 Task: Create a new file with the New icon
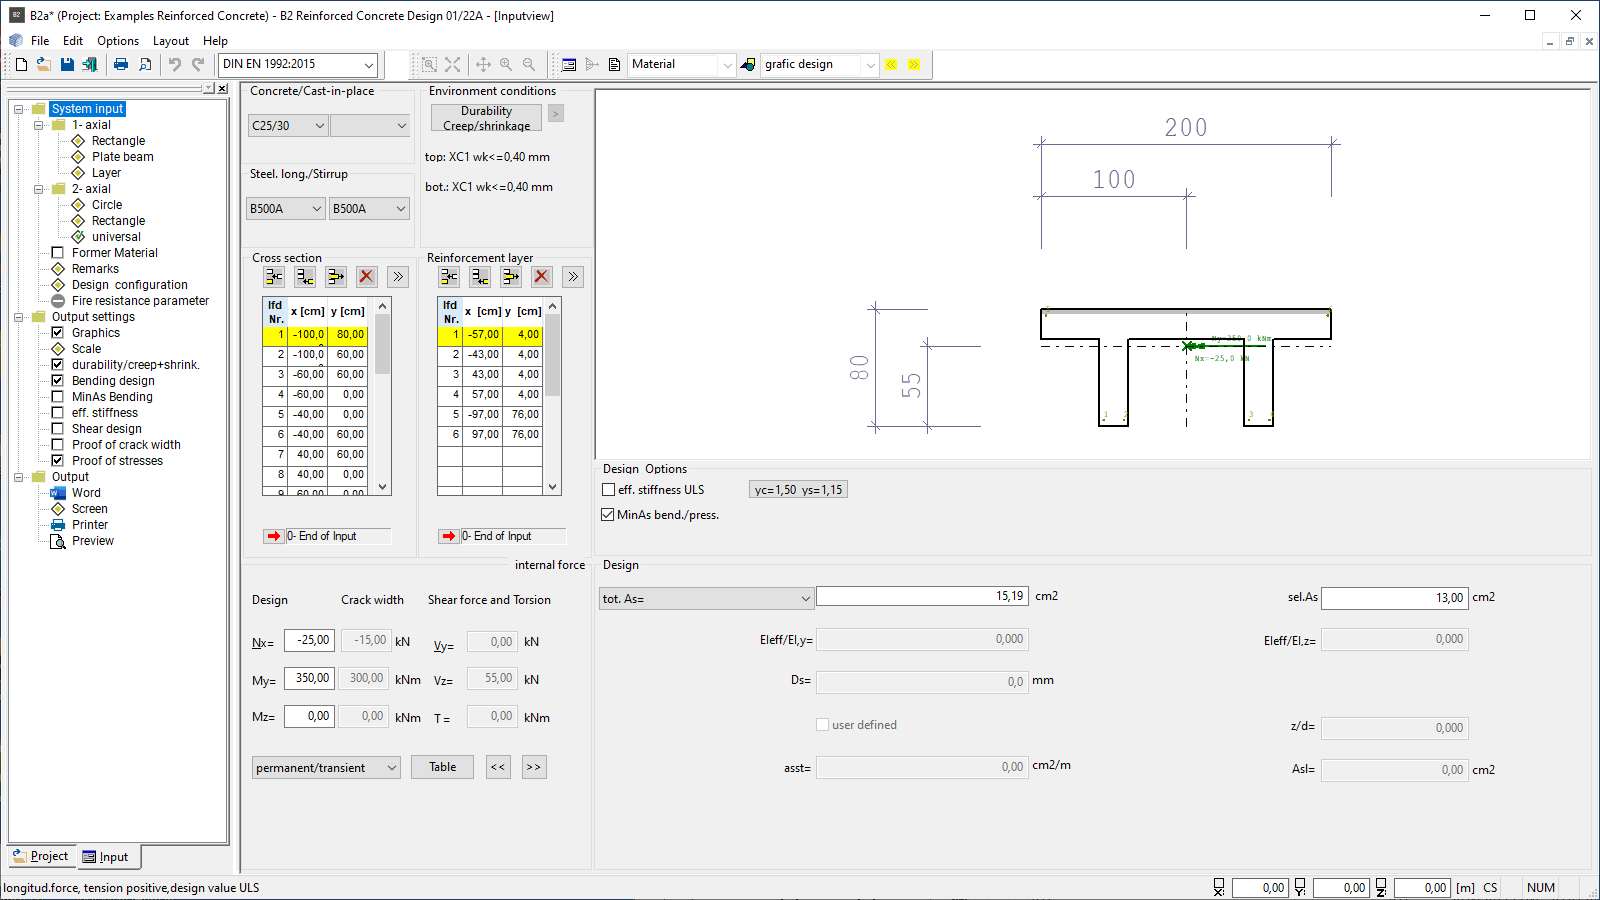click(21, 65)
